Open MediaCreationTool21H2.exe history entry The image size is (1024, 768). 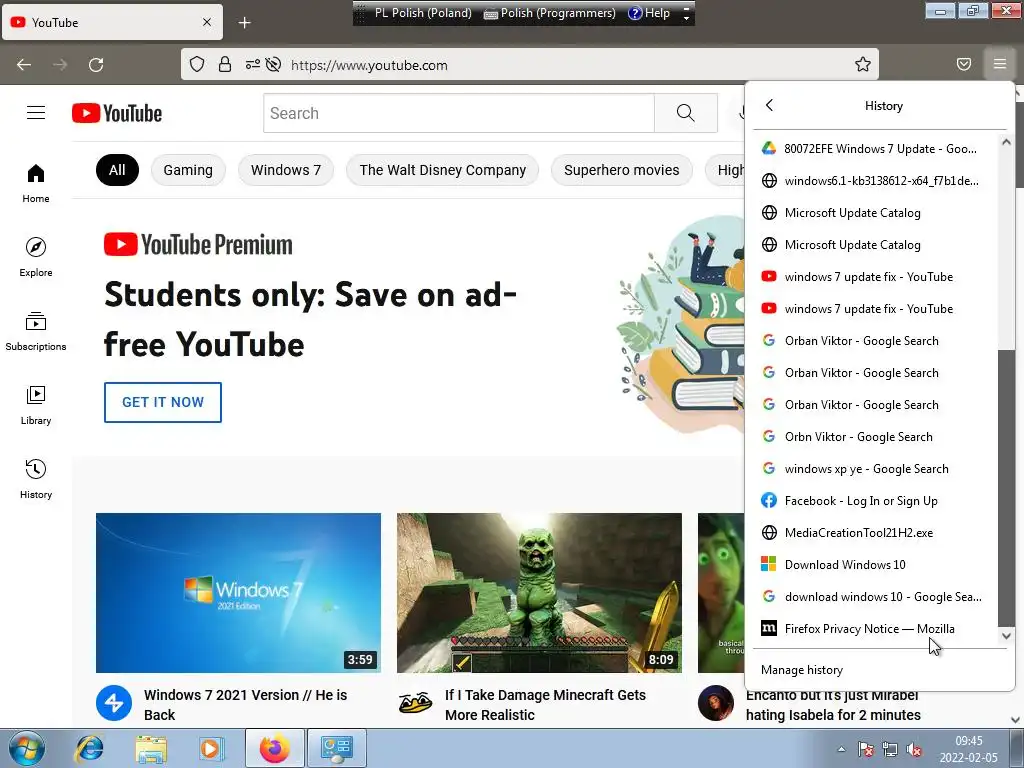pos(875,532)
